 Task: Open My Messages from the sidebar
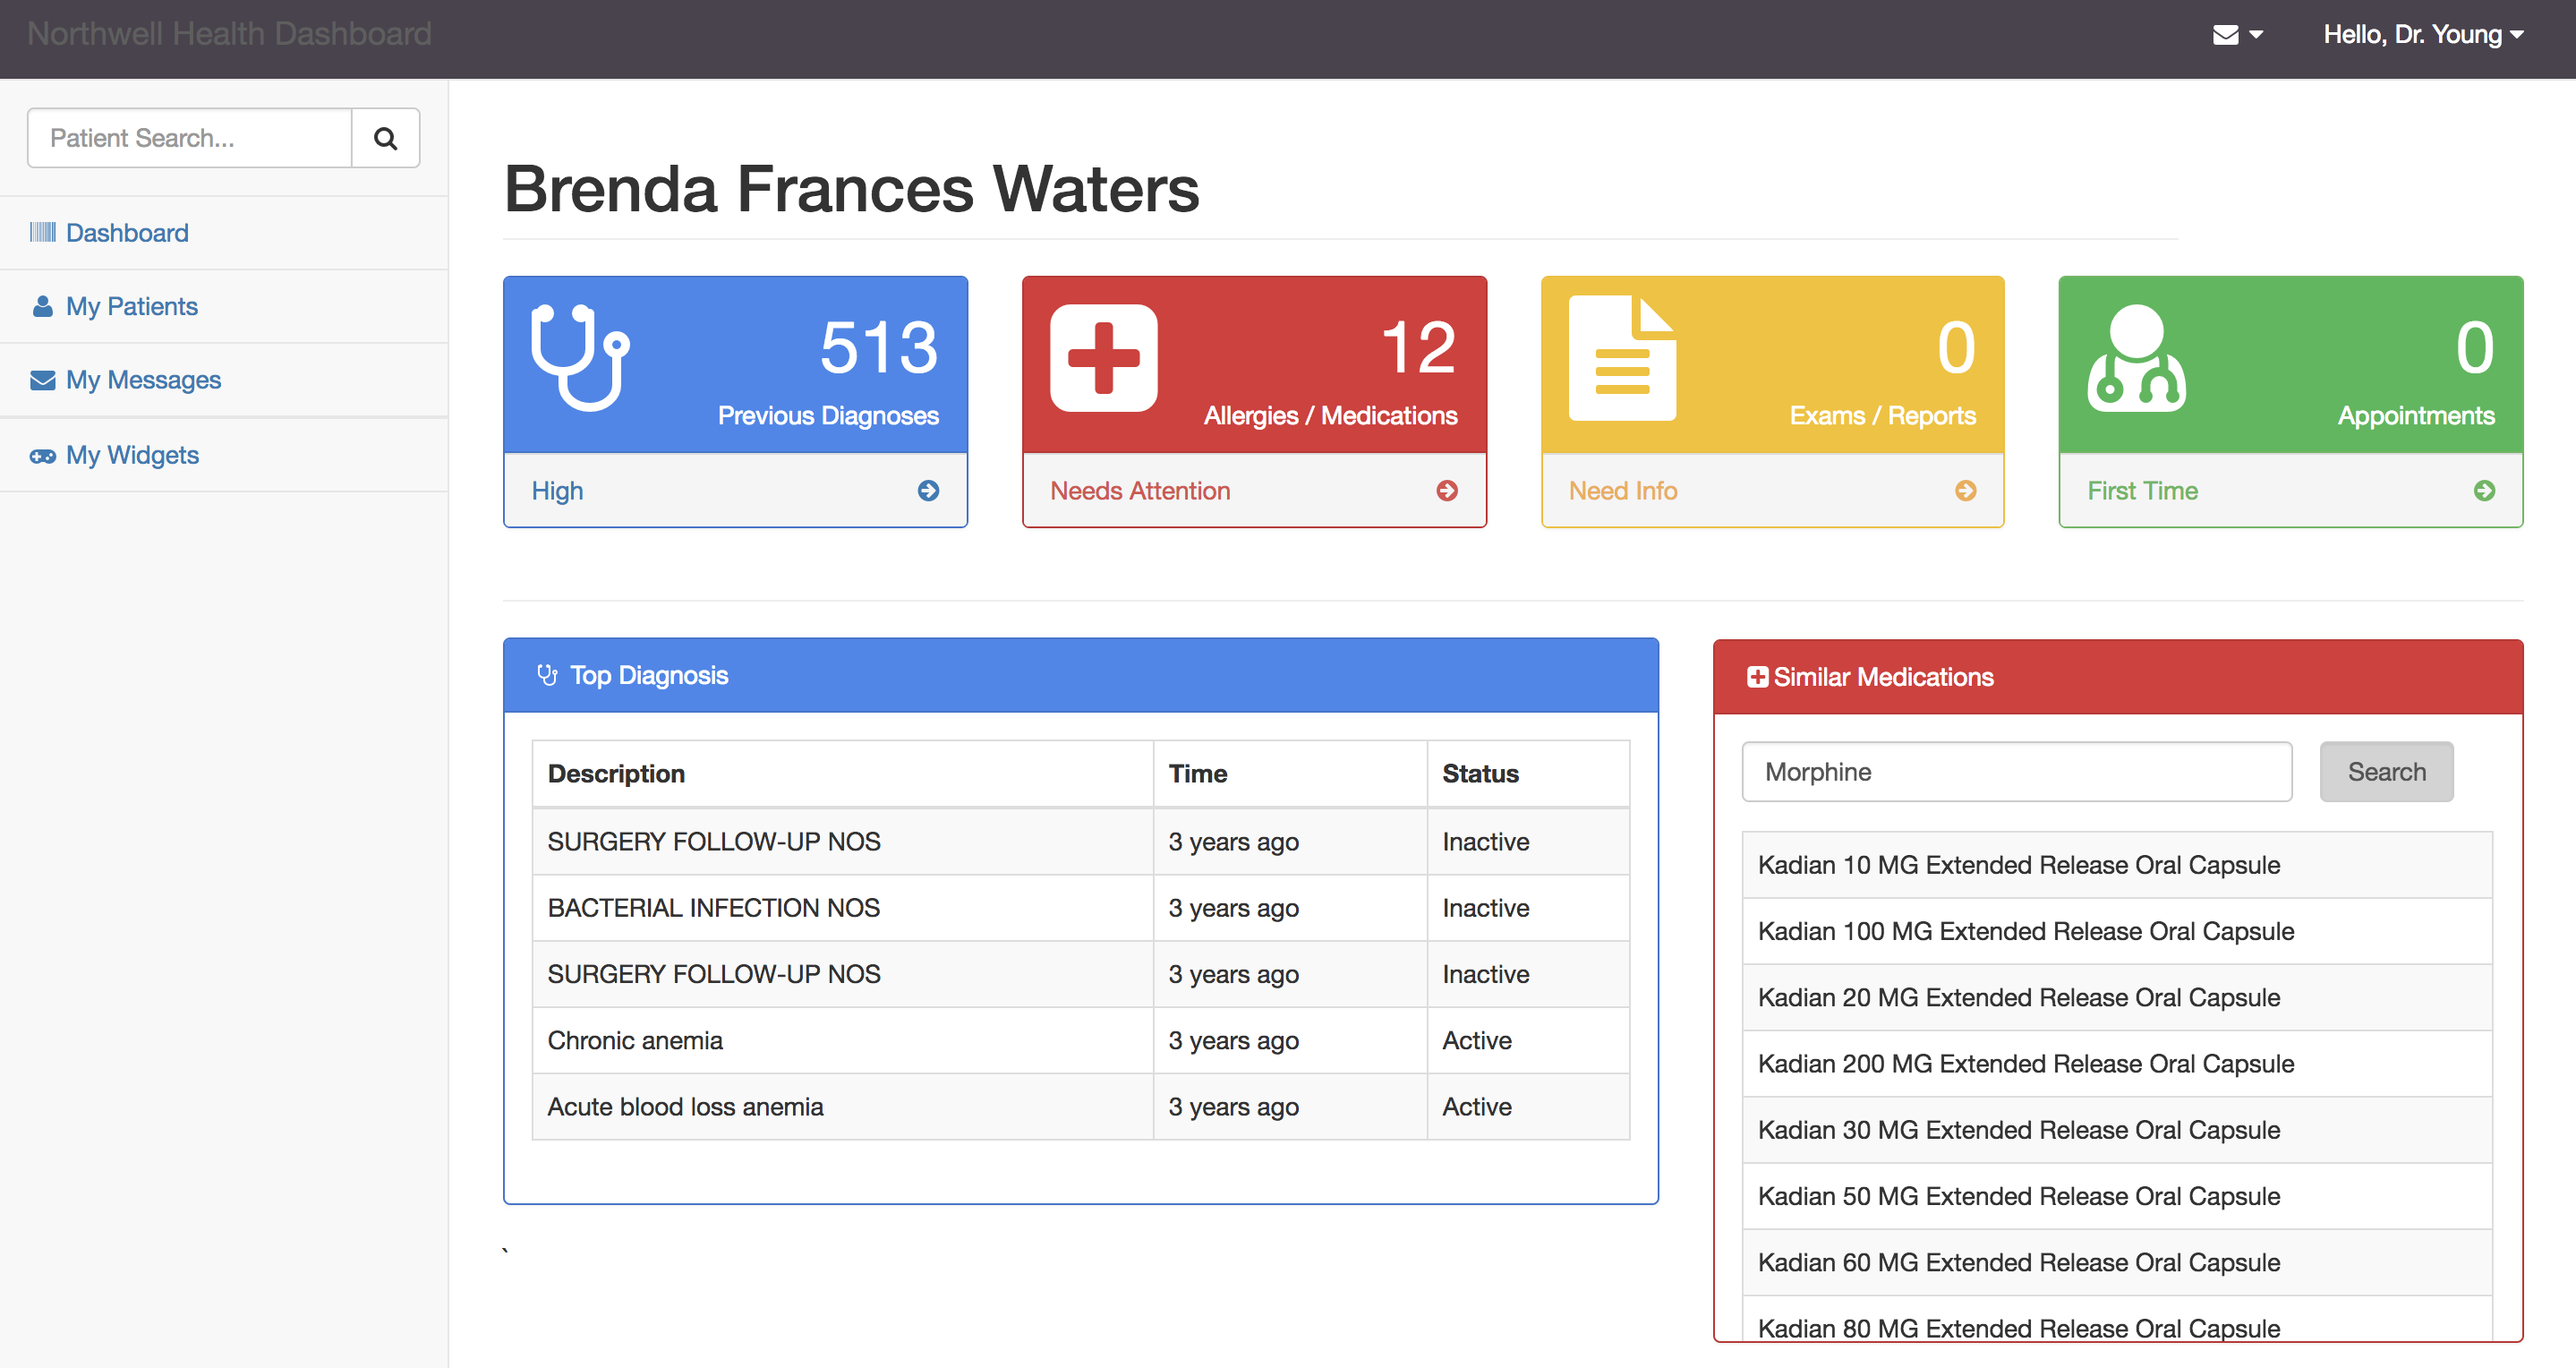pyautogui.click(x=143, y=380)
